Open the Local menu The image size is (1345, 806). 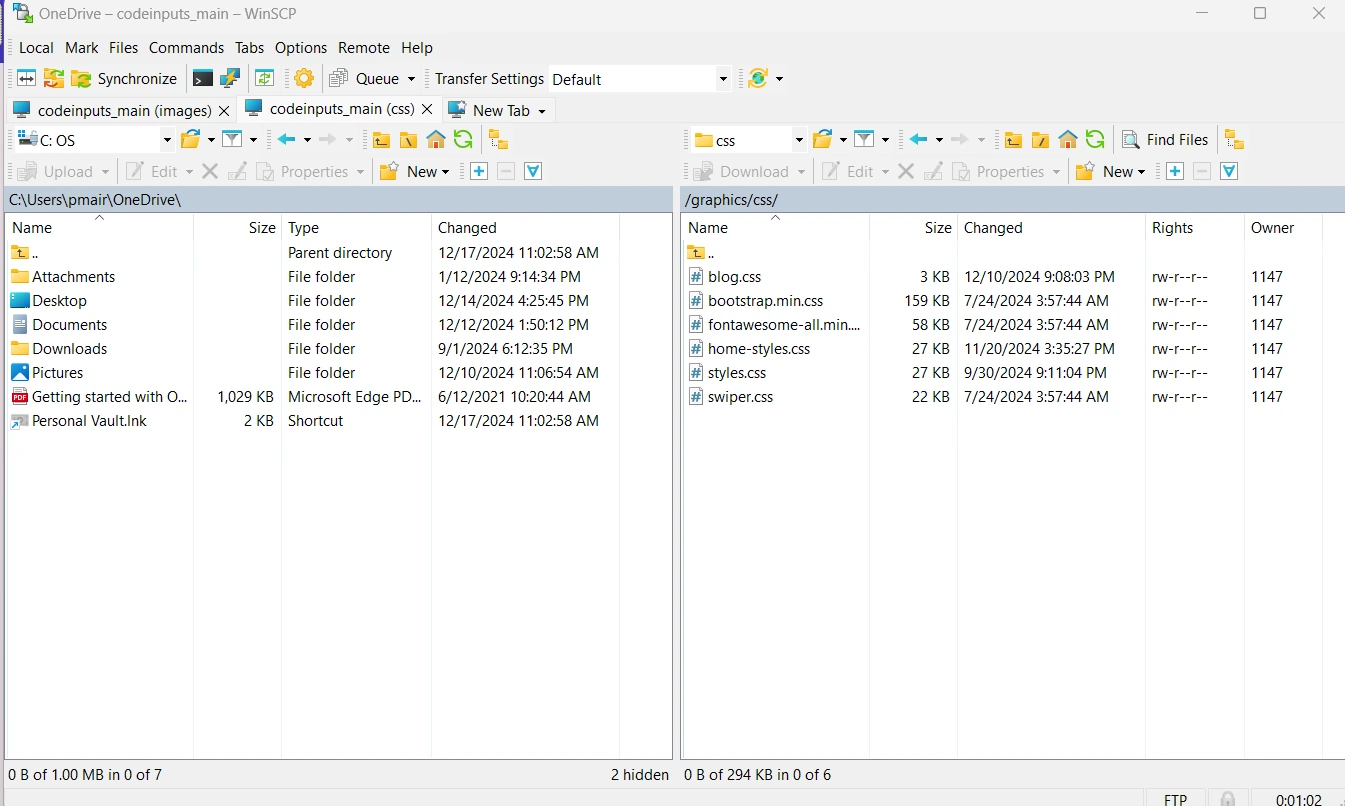(36, 47)
